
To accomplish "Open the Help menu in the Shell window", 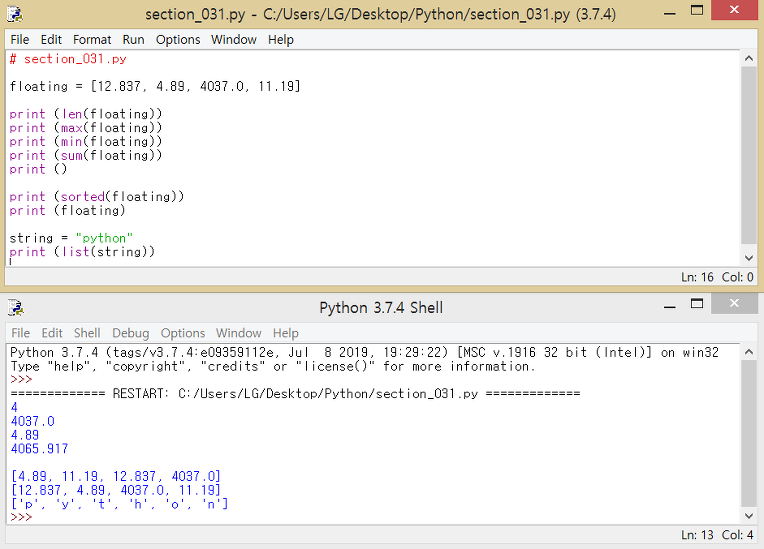I will (286, 333).
